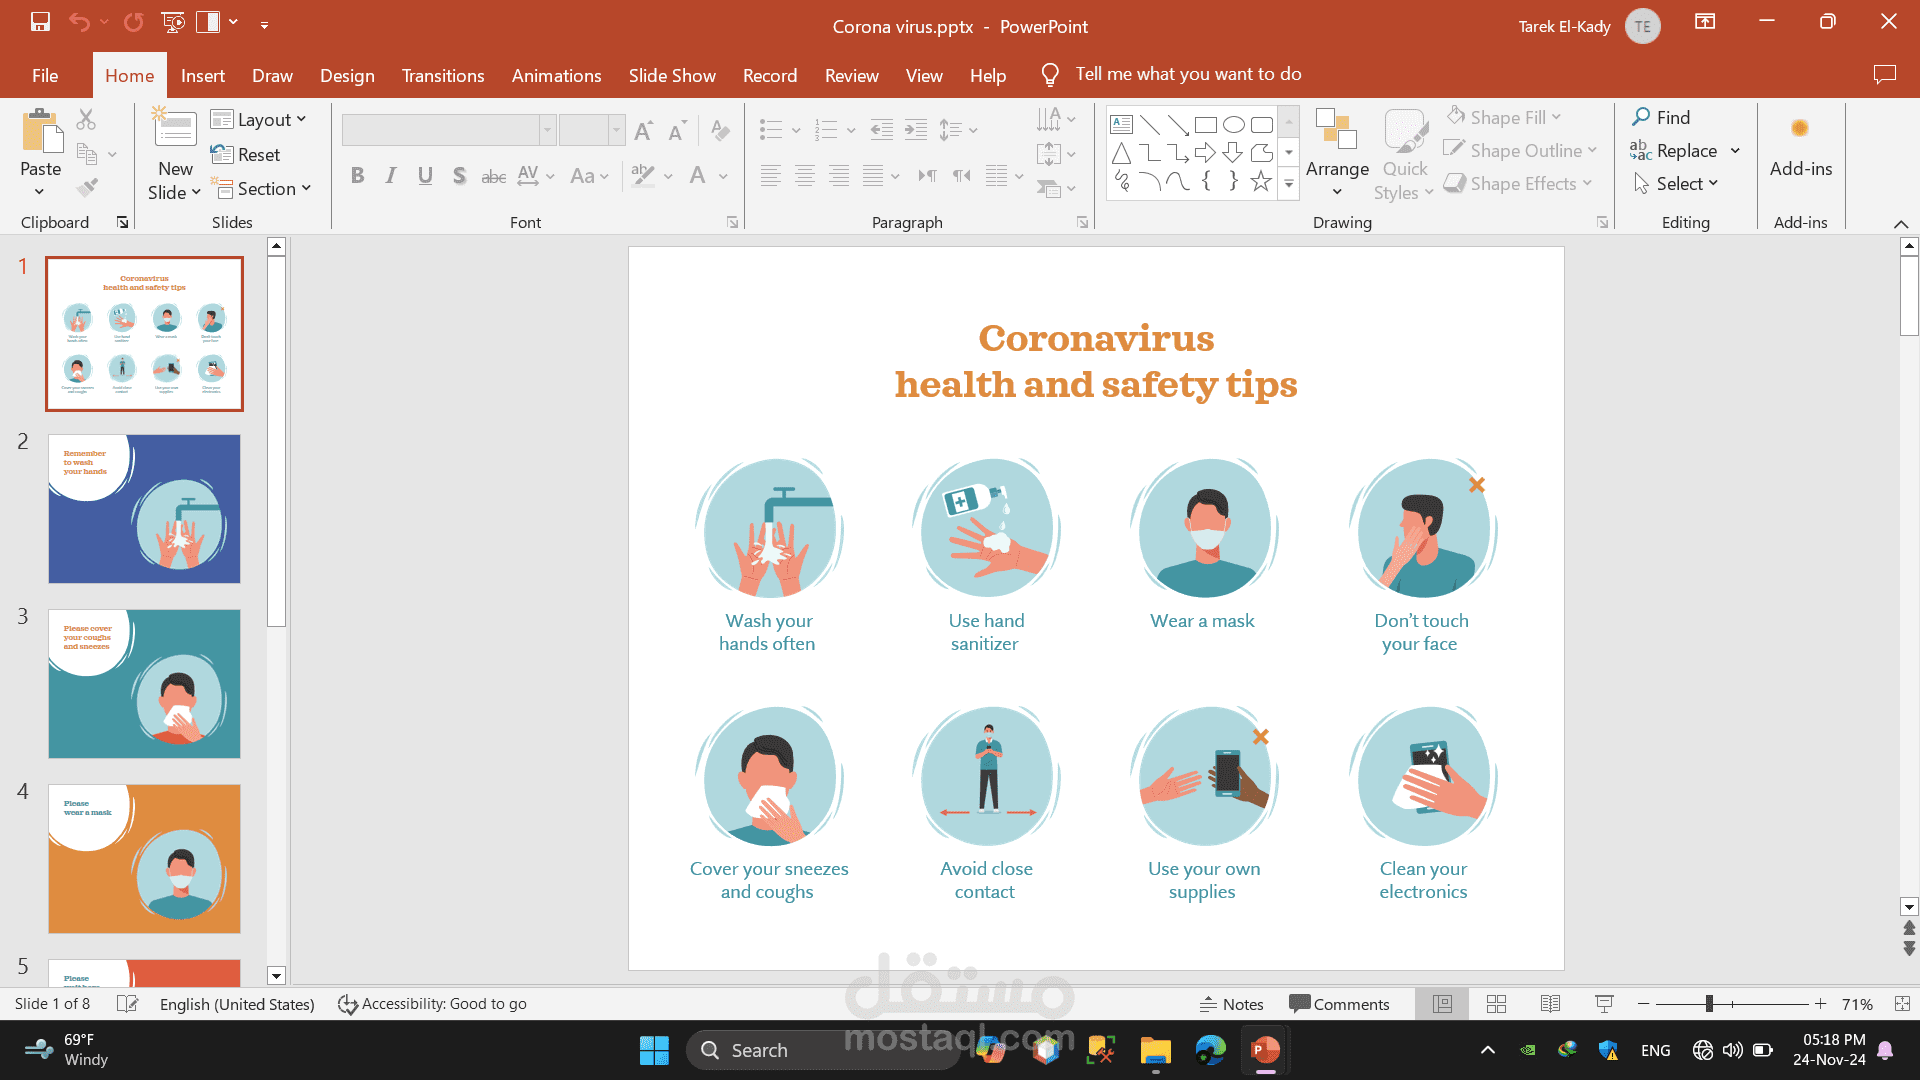Open the File menu
This screenshot has width=1920, height=1080.
pos(45,75)
